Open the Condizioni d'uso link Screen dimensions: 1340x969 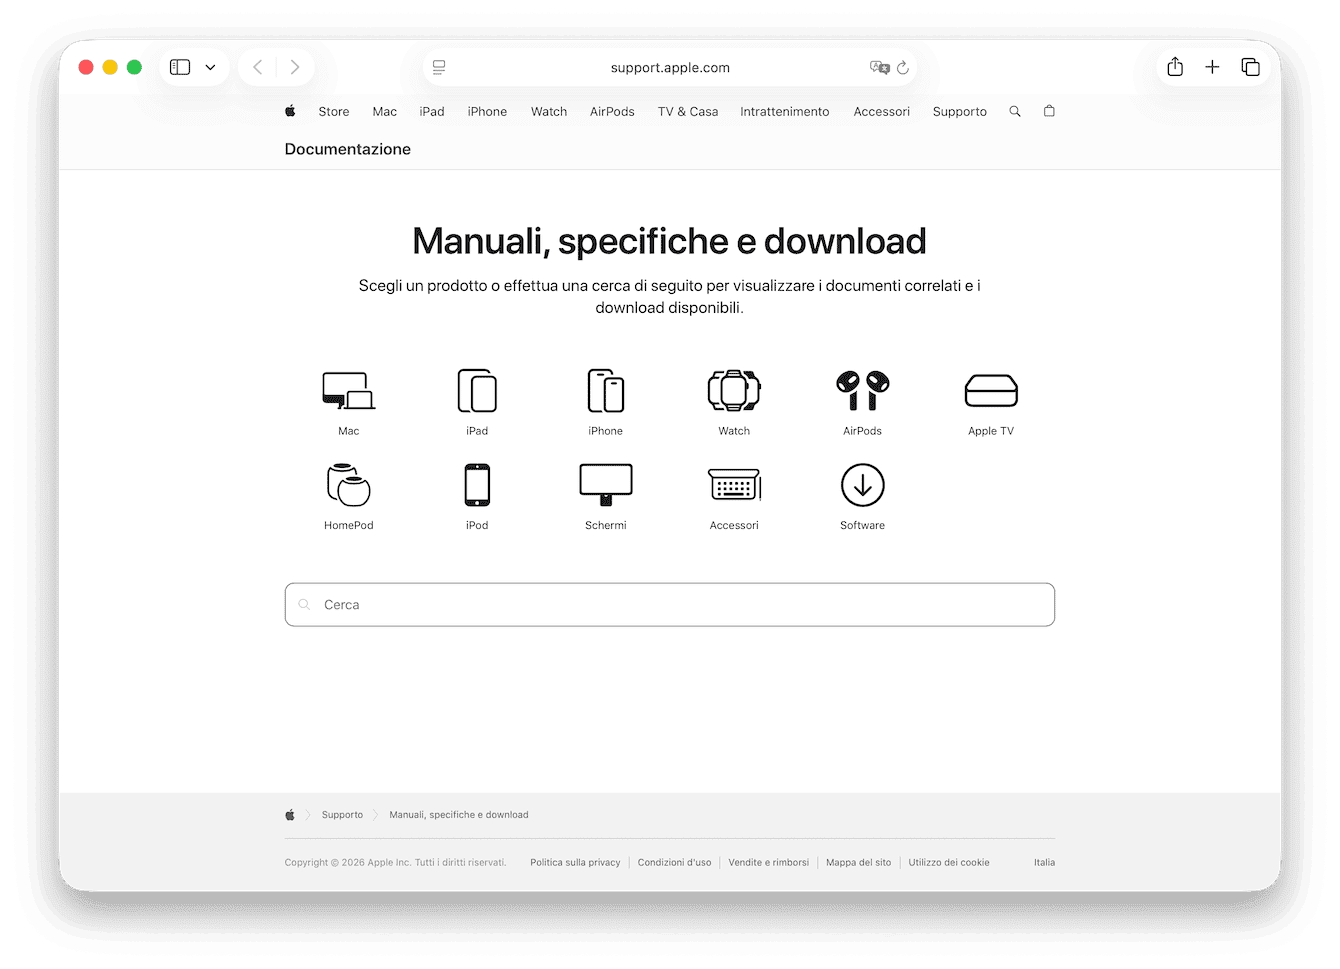pyautogui.click(x=675, y=862)
